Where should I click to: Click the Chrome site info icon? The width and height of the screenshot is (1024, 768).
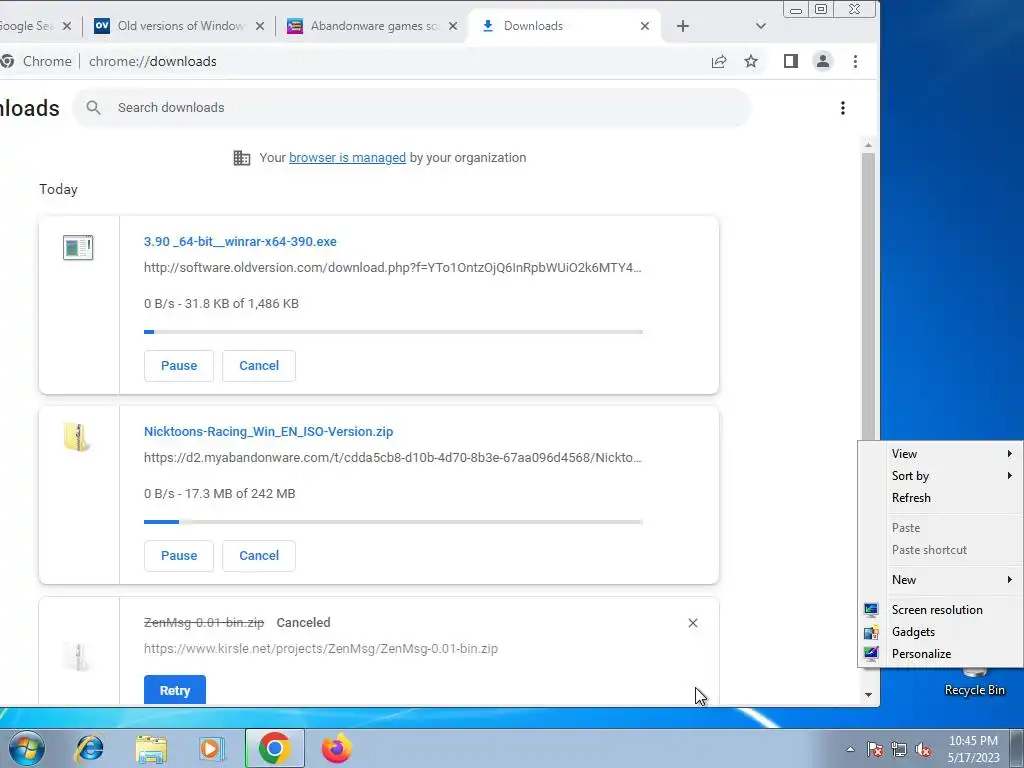[x=7, y=61]
